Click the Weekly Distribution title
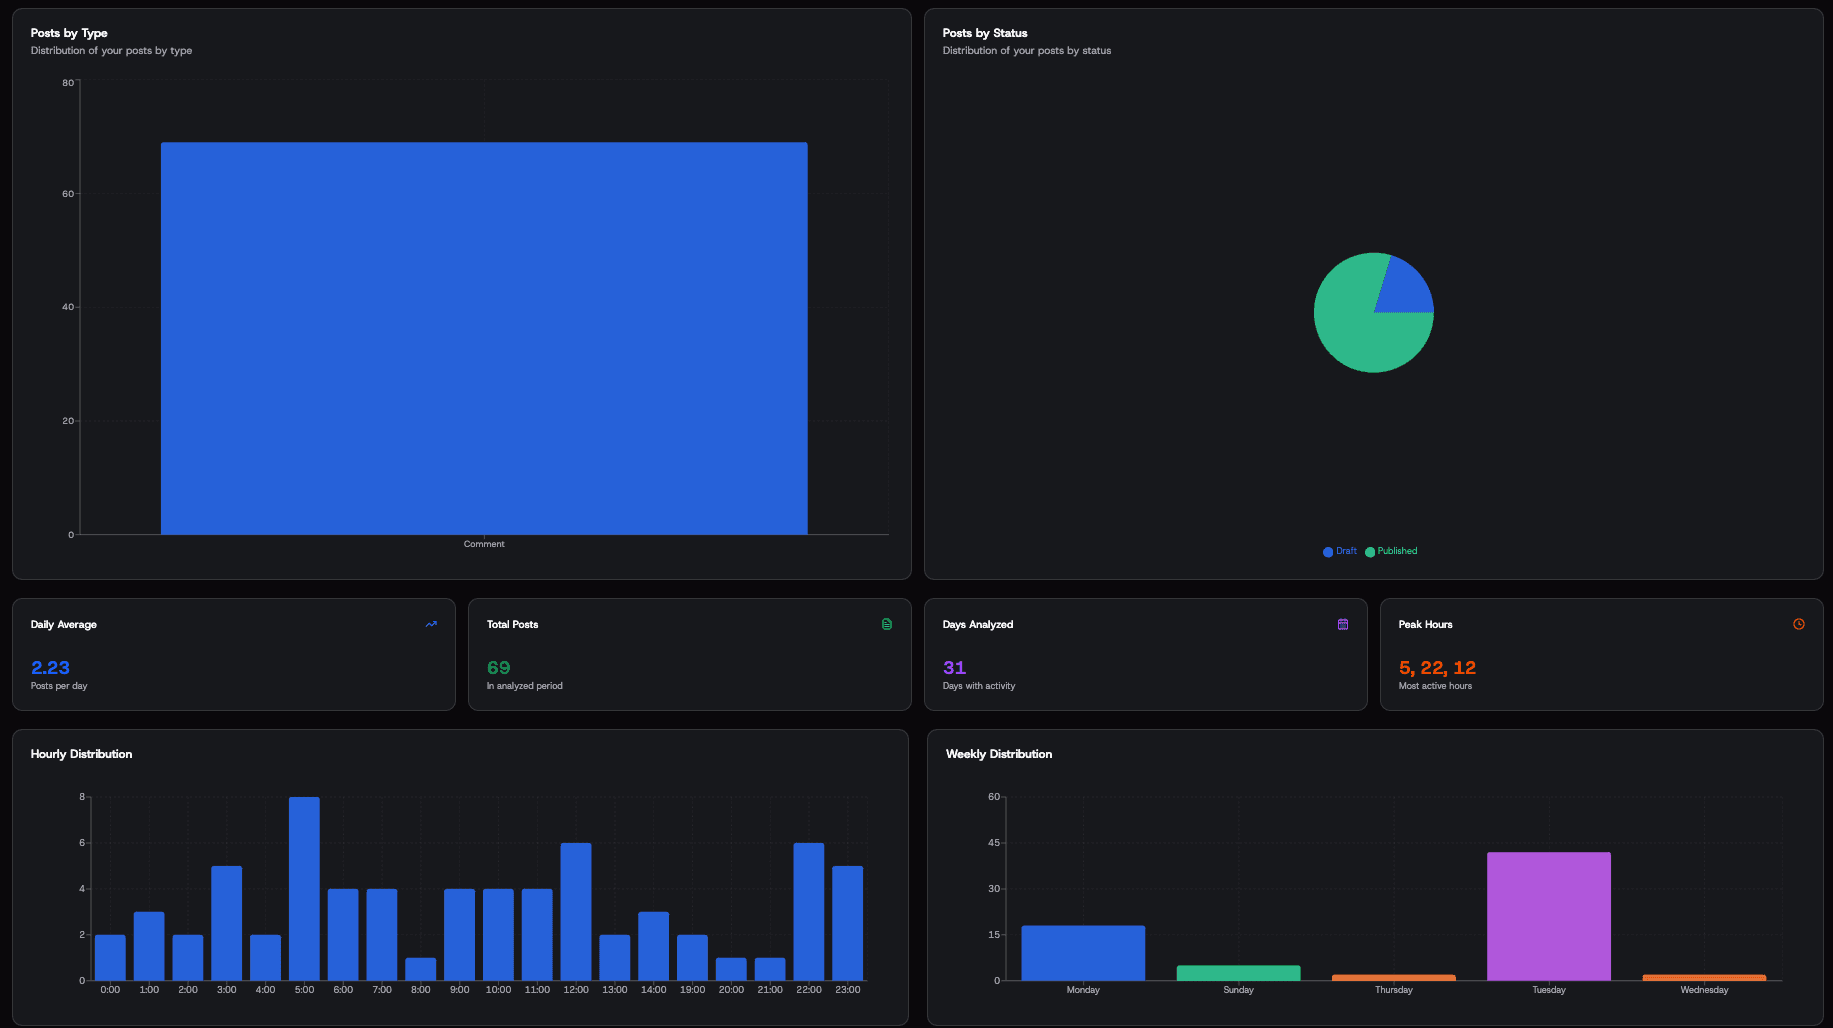 (x=999, y=754)
